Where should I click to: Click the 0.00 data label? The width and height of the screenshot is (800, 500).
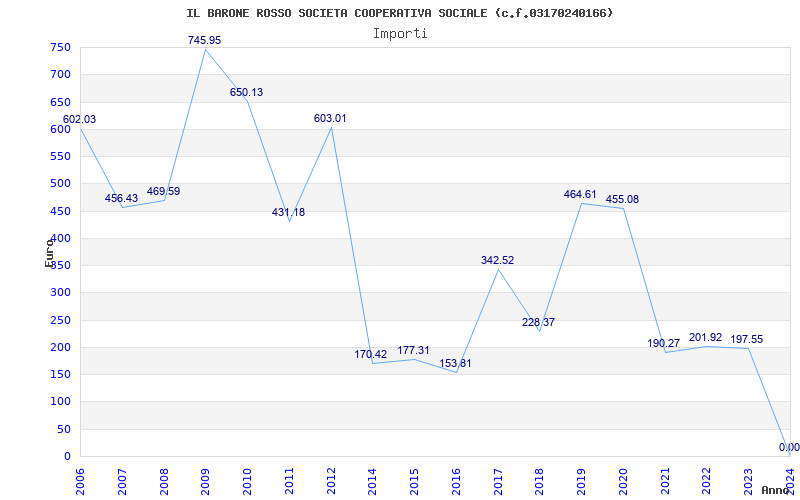coord(789,447)
